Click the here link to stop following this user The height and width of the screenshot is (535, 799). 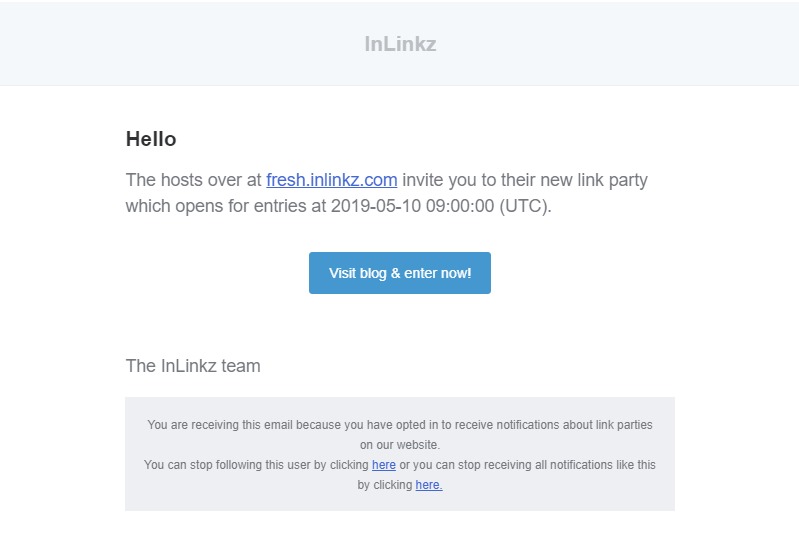(384, 465)
